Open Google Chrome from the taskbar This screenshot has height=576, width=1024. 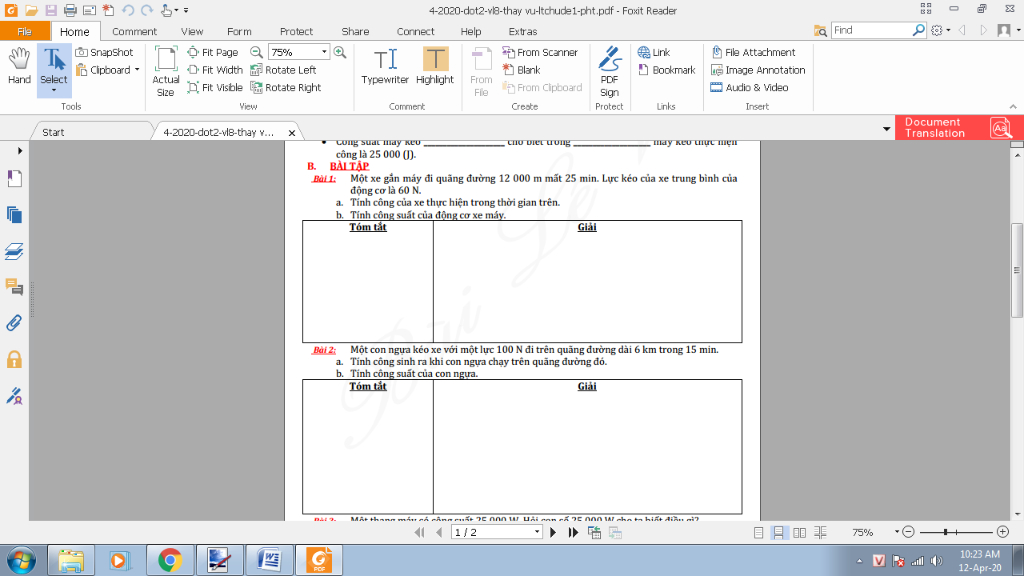pos(170,560)
